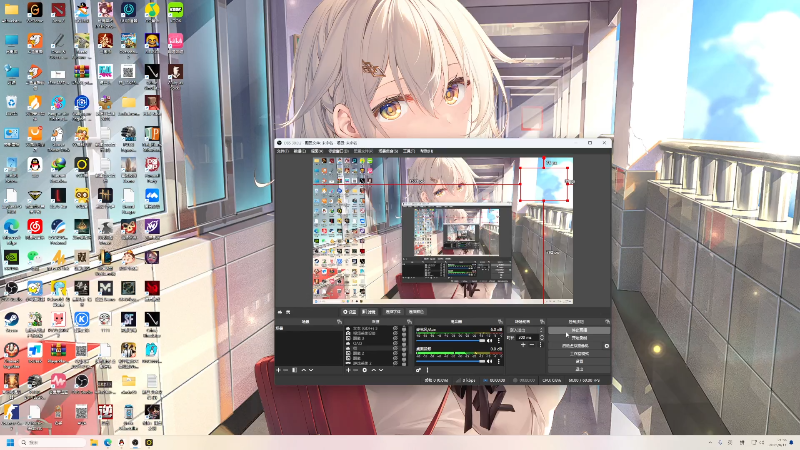Add a new scene with plus icon

(x=279, y=370)
